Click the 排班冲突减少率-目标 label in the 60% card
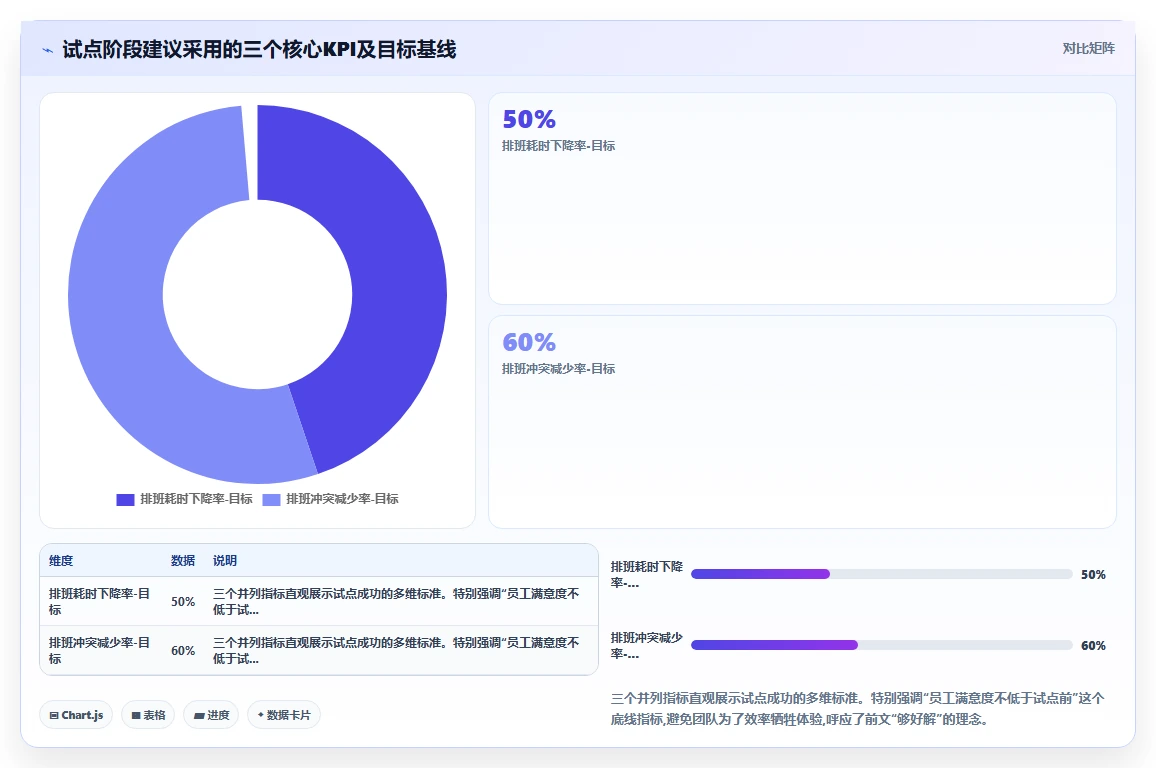Viewport: 1156px width, 768px height. click(x=558, y=369)
